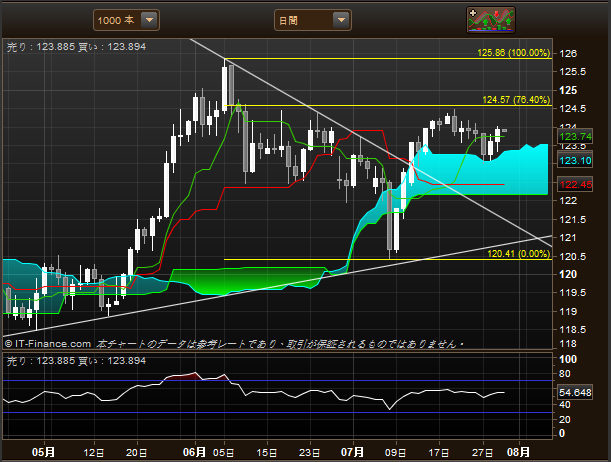Click the arrow button beside 日間
Screen dimensions: 611x462
coord(341,19)
